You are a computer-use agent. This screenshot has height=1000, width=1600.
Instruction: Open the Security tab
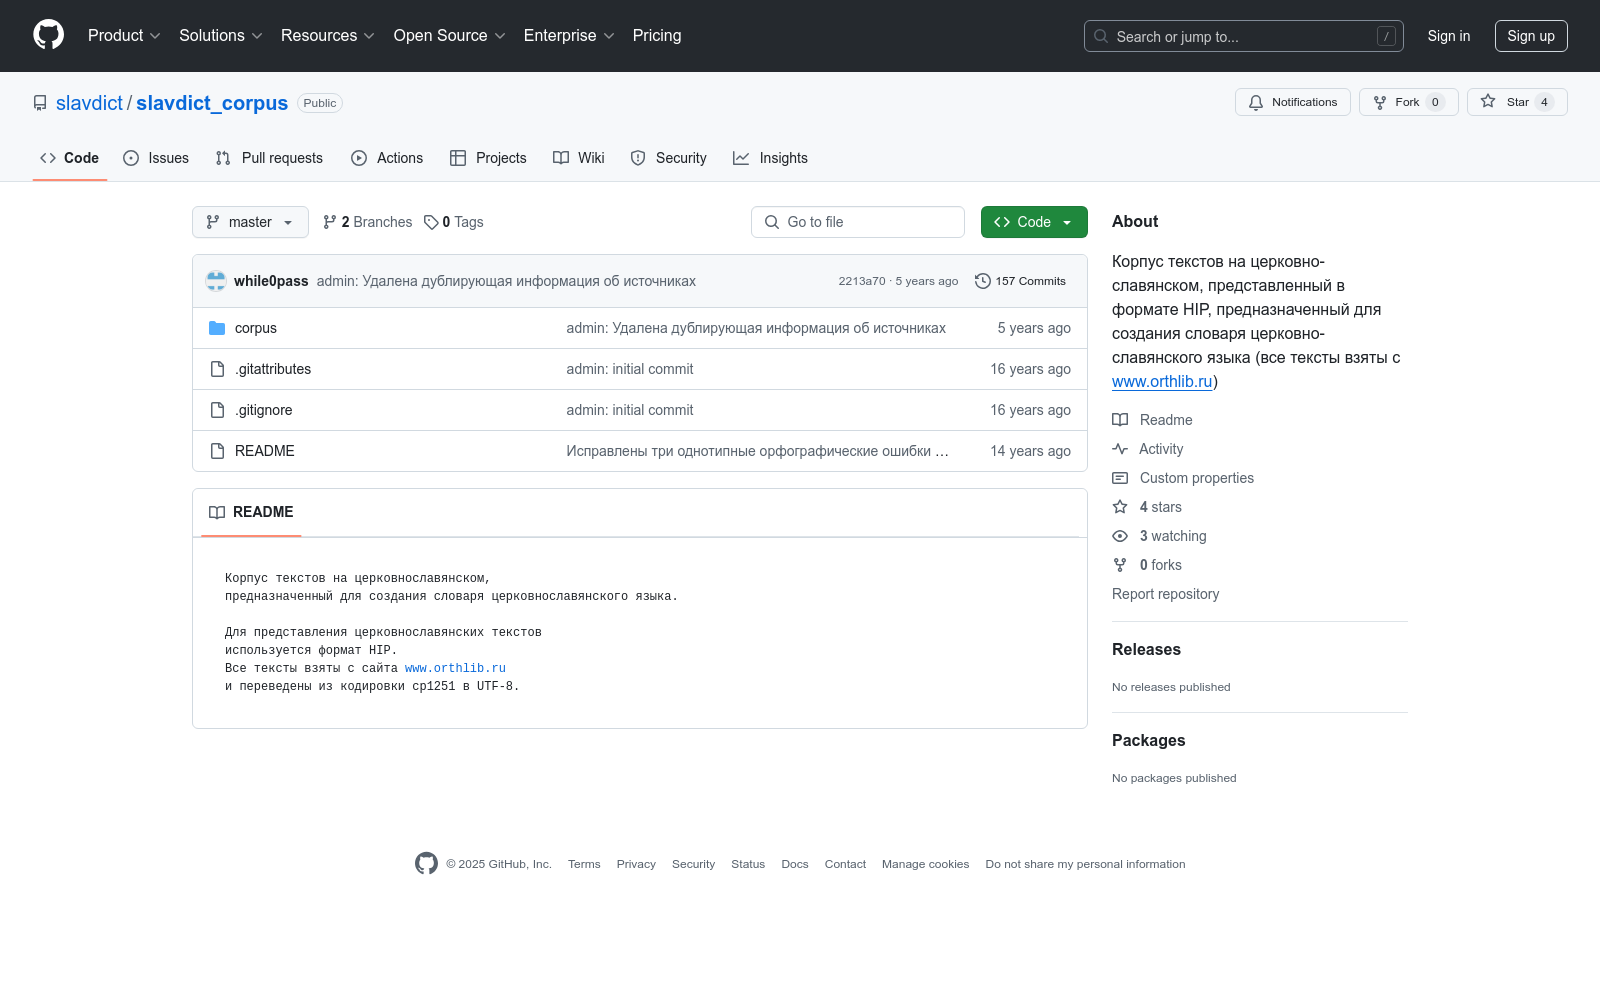[x=668, y=158]
